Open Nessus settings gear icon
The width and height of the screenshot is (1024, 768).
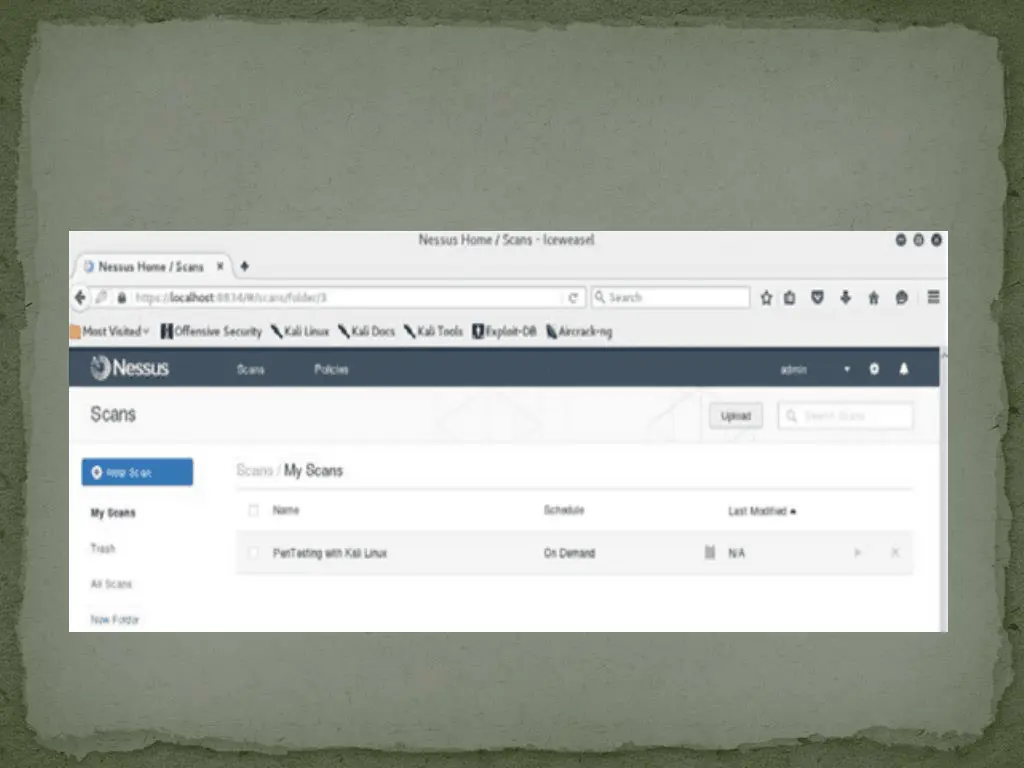tap(874, 369)
